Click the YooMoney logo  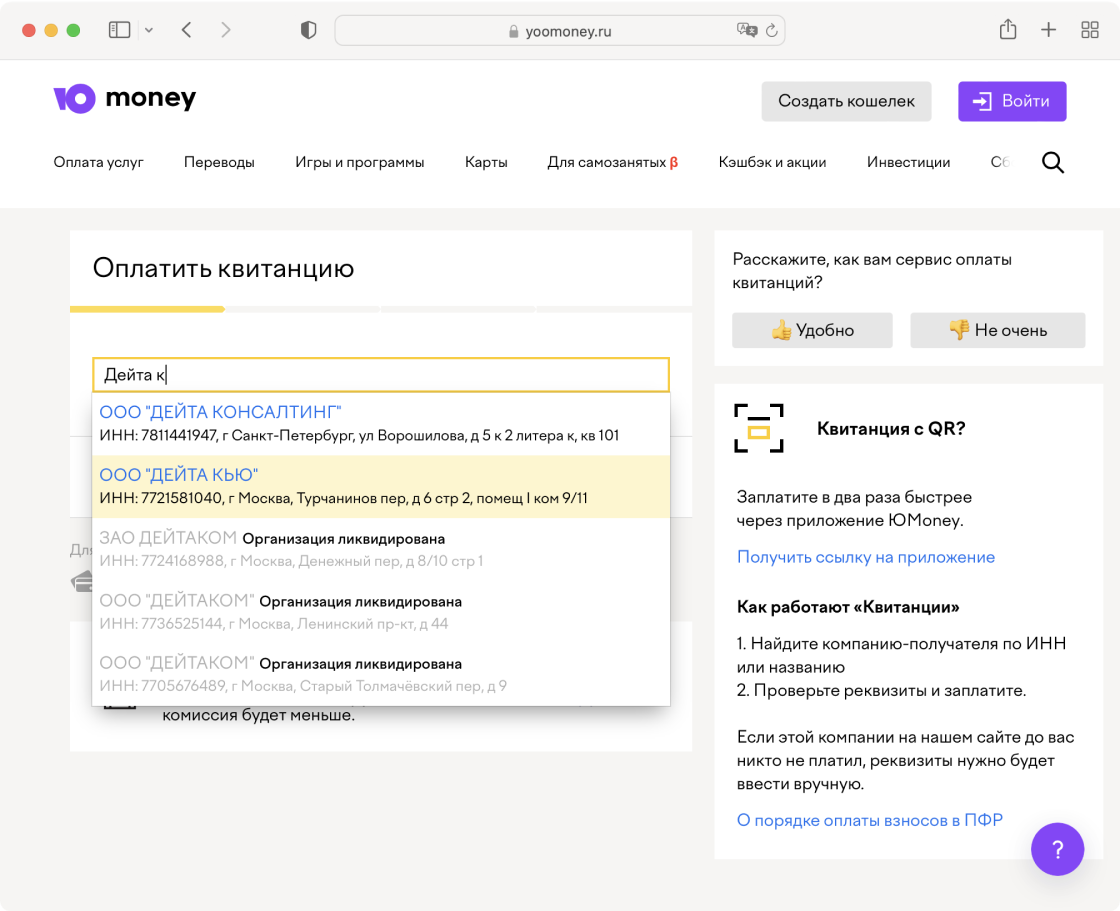[x=124, y=99]
